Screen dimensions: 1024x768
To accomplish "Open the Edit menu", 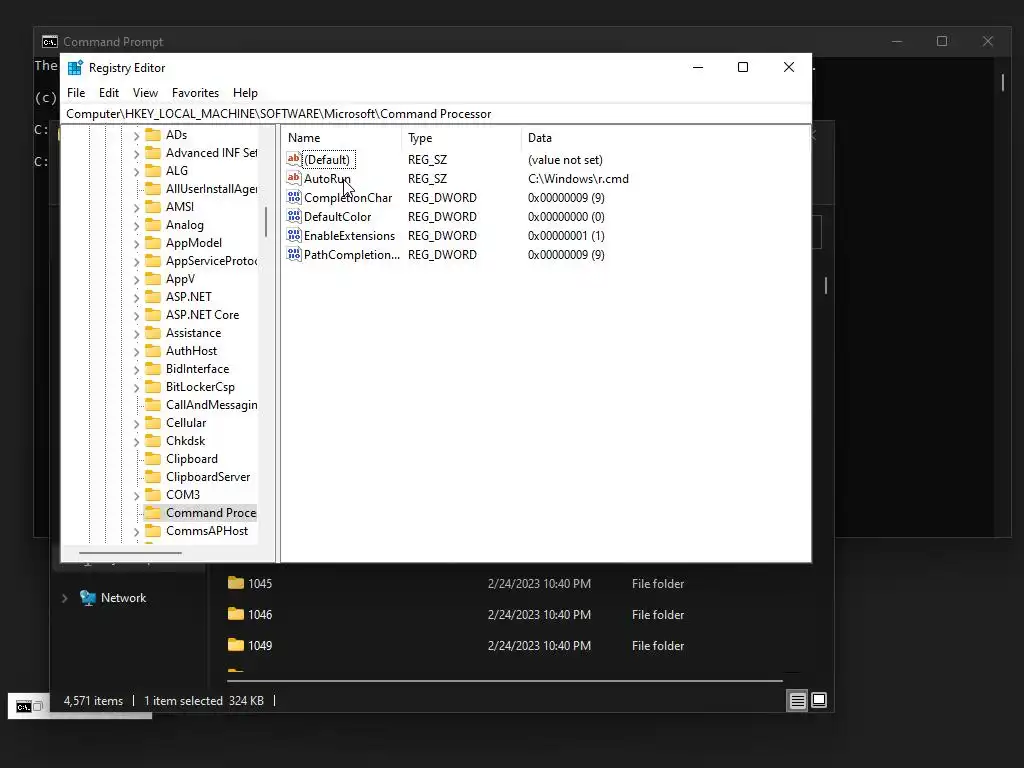I will [108, 93].
